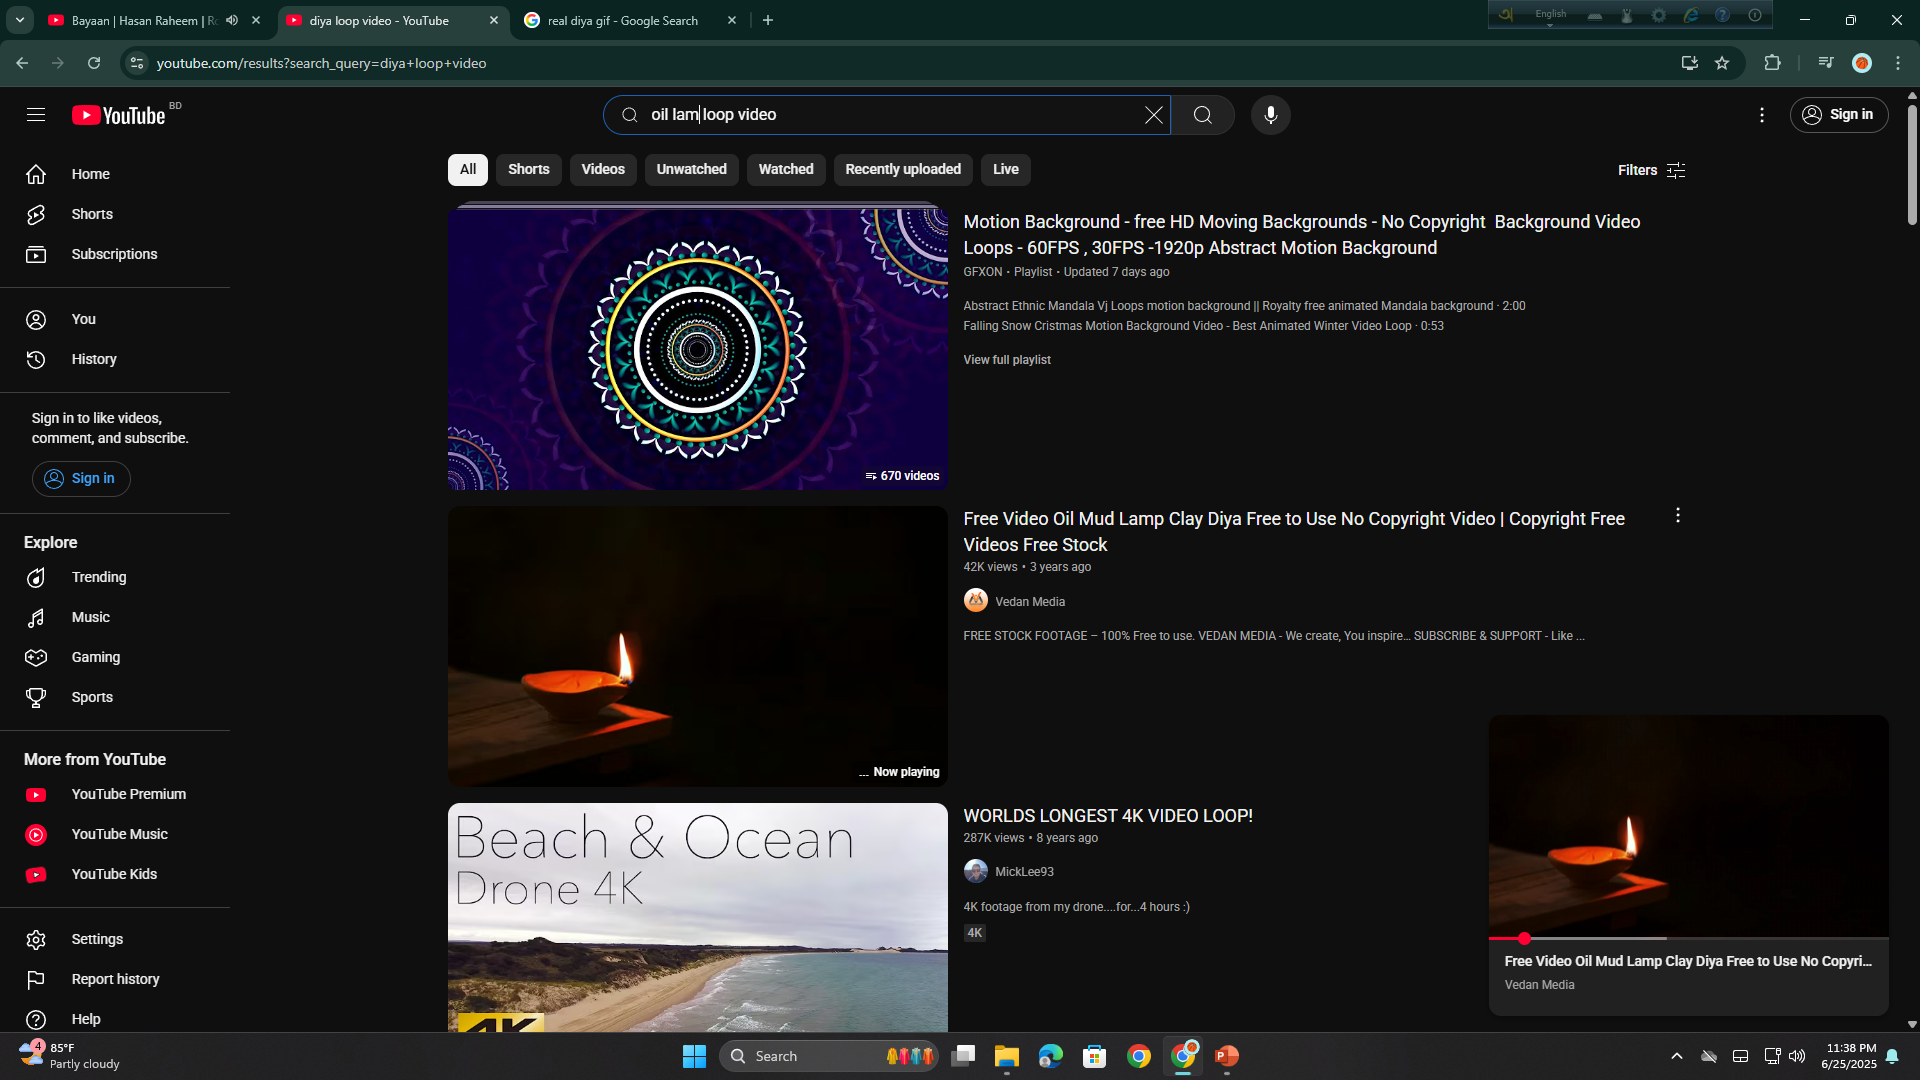The width and height of the screenshot is (1920, 1080).
Task: Open the YouTube hamburger guide menu
Action: click(36, 115)
